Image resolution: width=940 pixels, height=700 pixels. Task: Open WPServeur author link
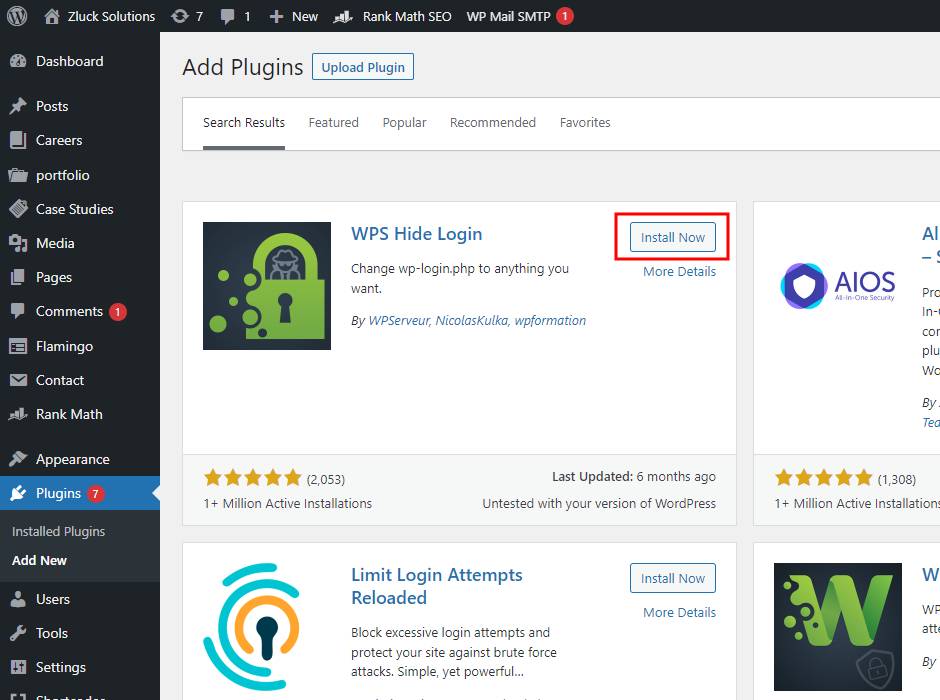tap(399, 321)
